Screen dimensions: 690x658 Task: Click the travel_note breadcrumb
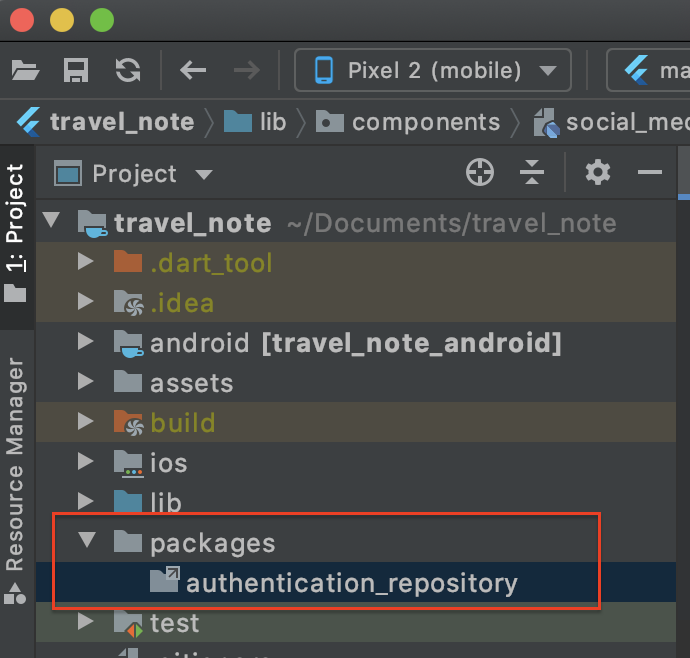coord(106,122)
